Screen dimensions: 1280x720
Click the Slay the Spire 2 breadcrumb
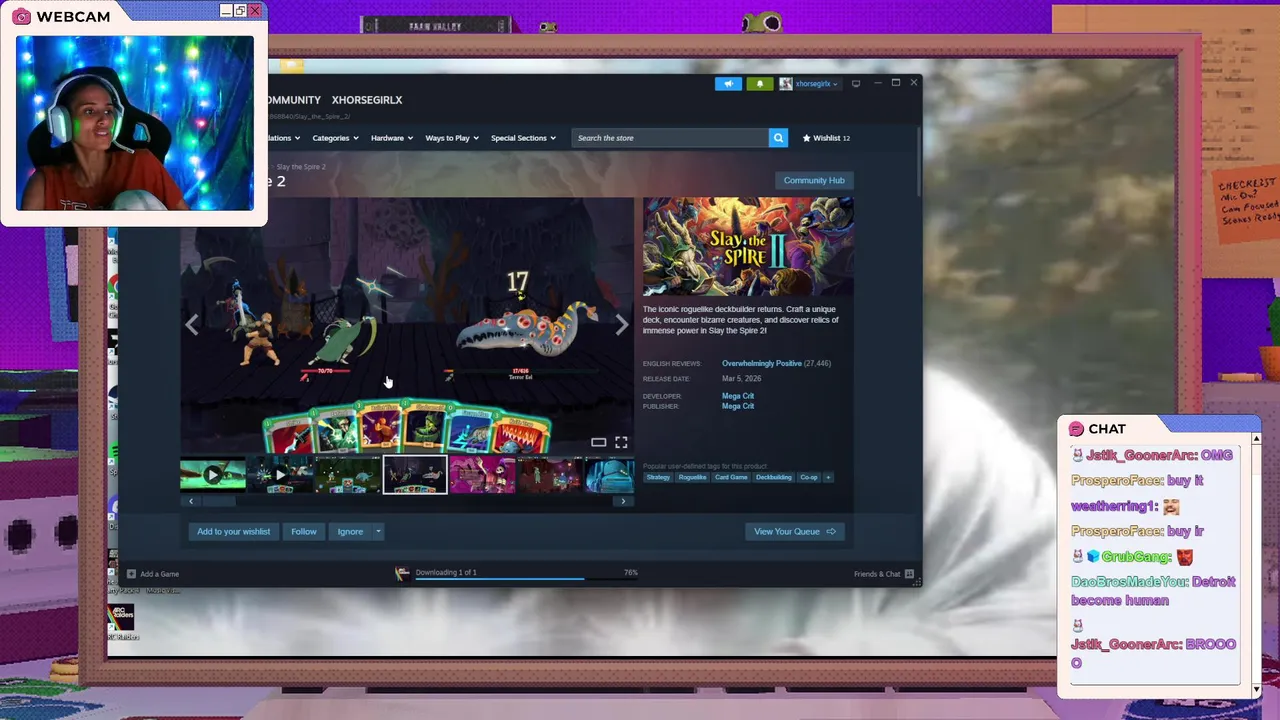(x=301, y=167)
